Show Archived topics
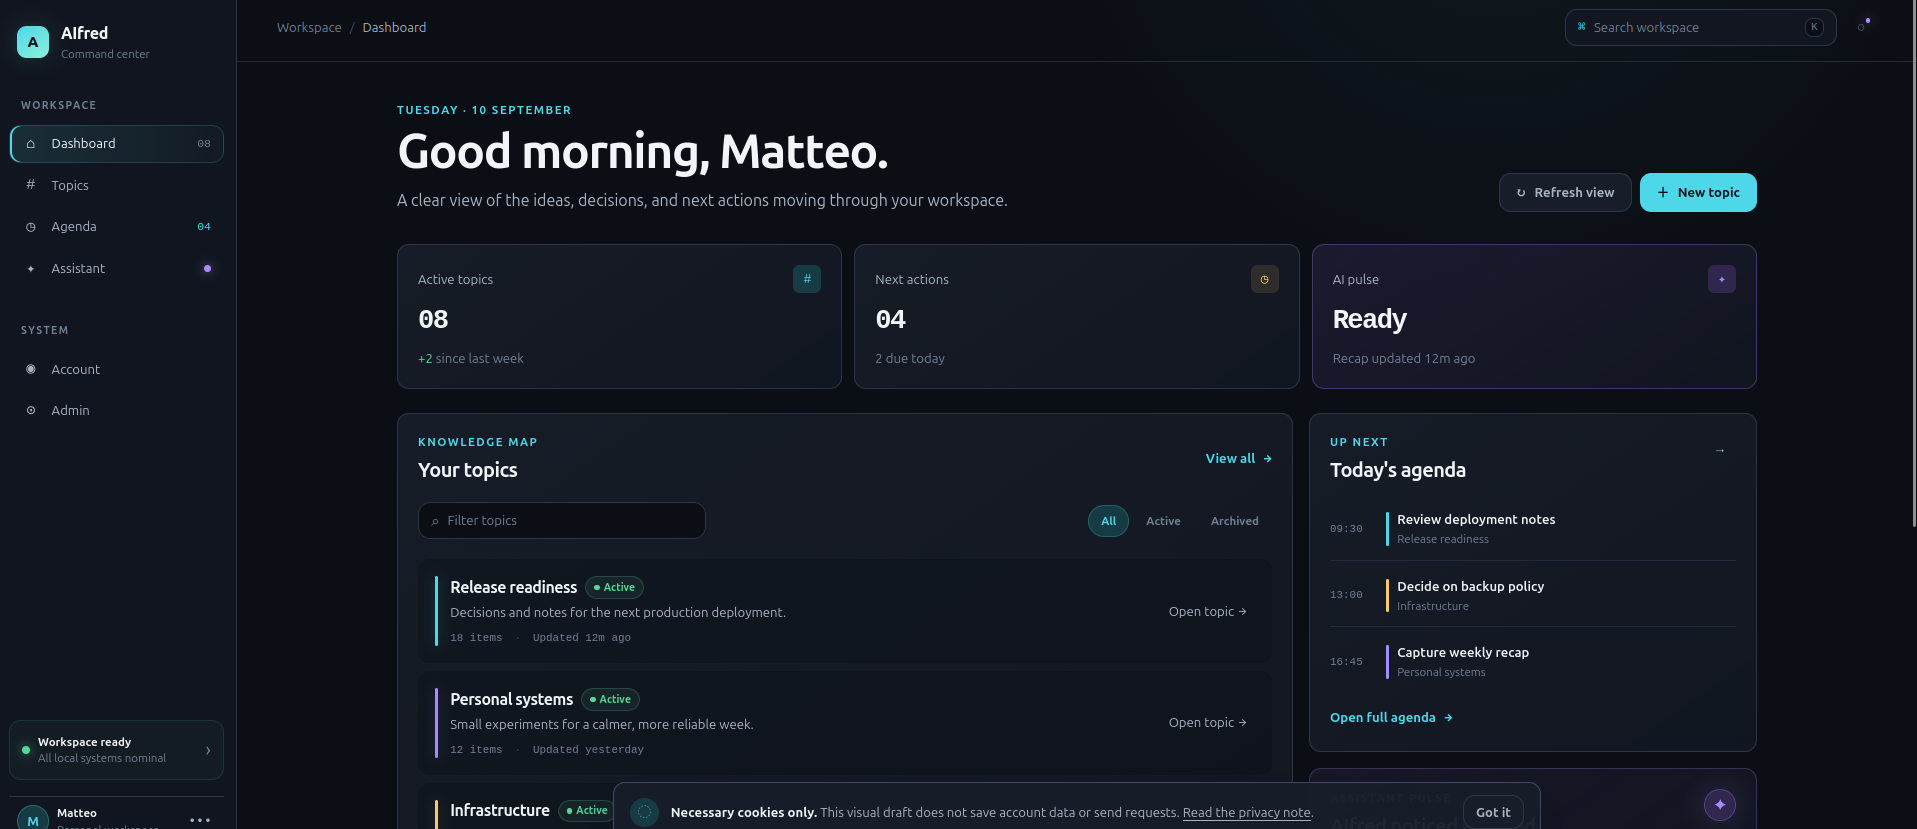 coord(1235,521)
